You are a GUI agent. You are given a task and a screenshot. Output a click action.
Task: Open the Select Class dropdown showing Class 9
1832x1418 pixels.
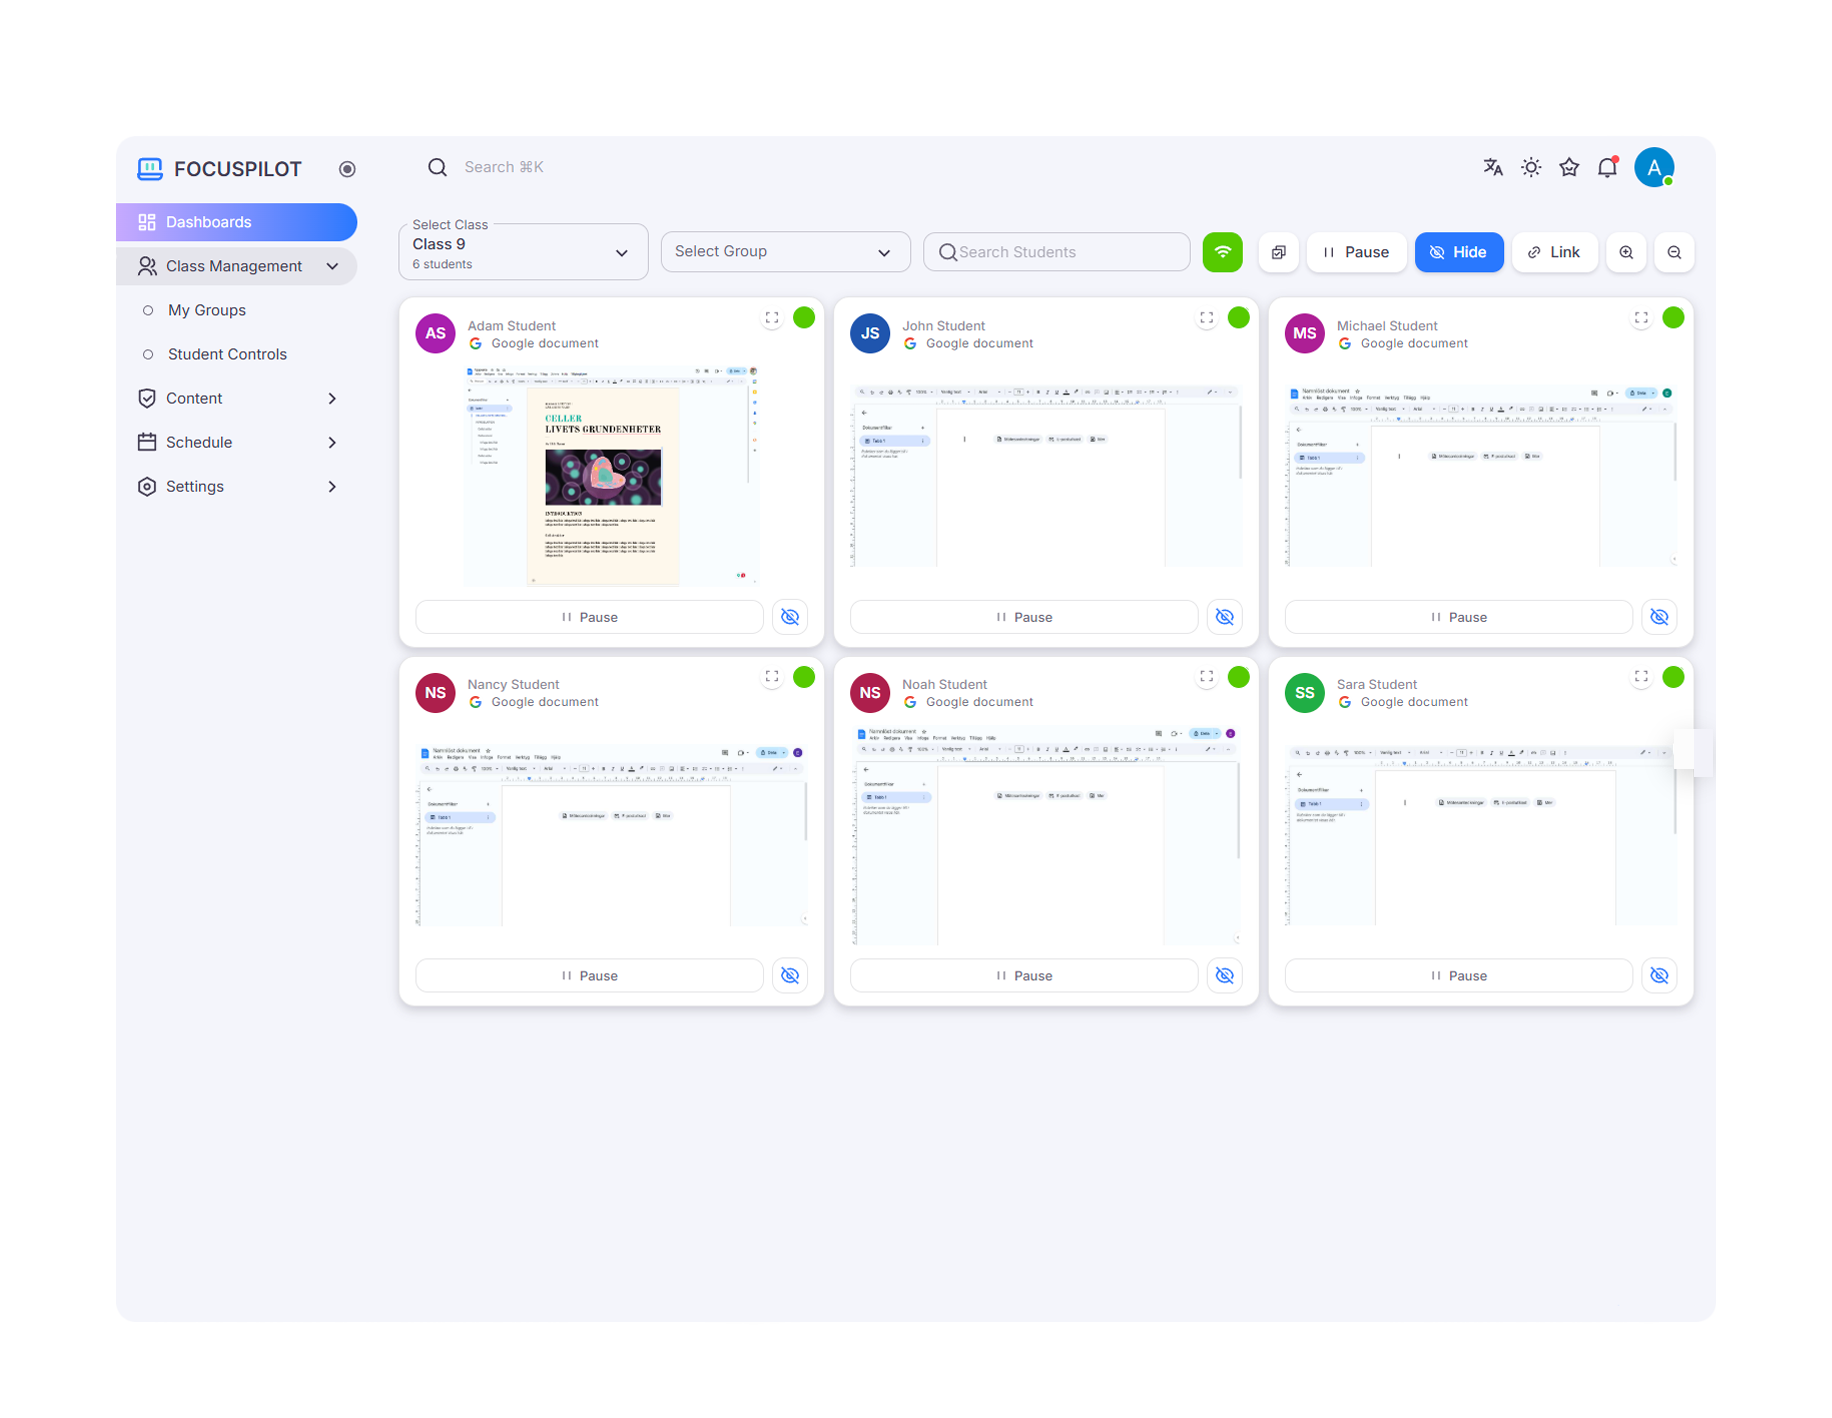[x=522, y=251]
